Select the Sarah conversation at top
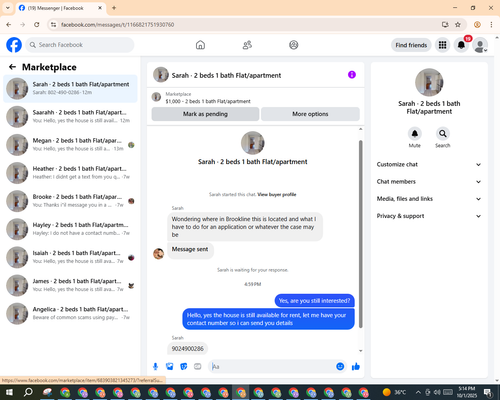 coord(70,89)
